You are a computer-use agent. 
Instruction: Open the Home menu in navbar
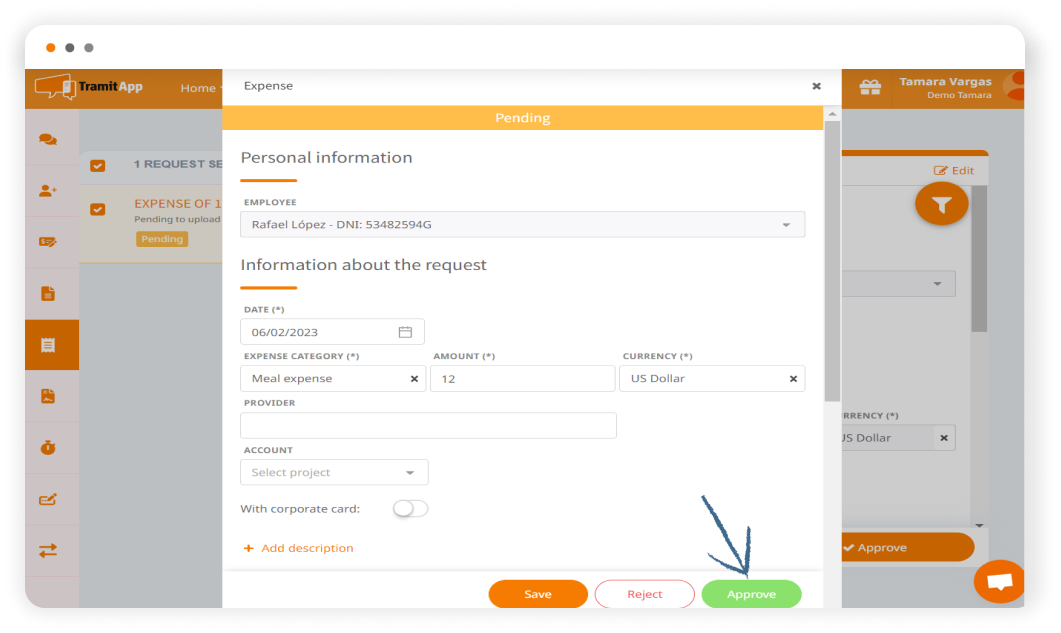[x=197, y=88]
